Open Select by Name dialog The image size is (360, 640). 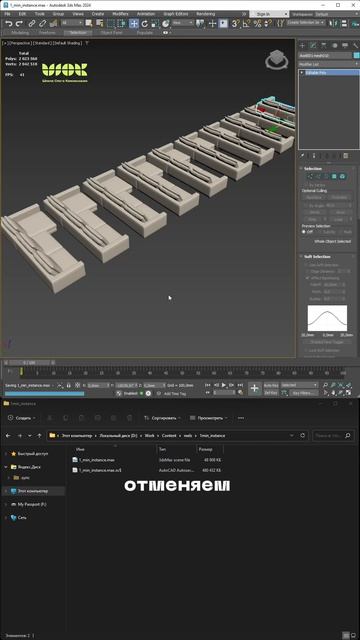(x=99, y=24)
